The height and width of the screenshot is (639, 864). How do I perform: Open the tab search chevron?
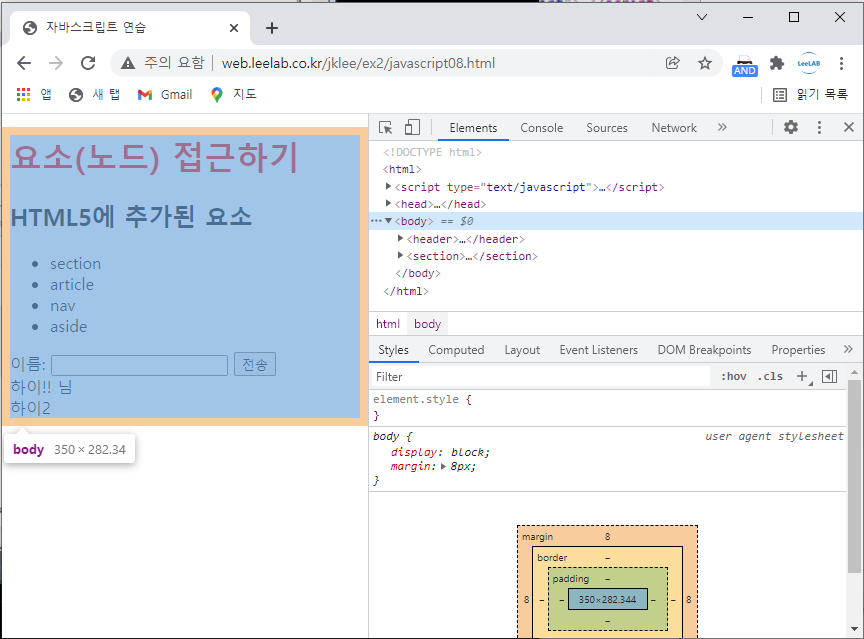[701, 17]
